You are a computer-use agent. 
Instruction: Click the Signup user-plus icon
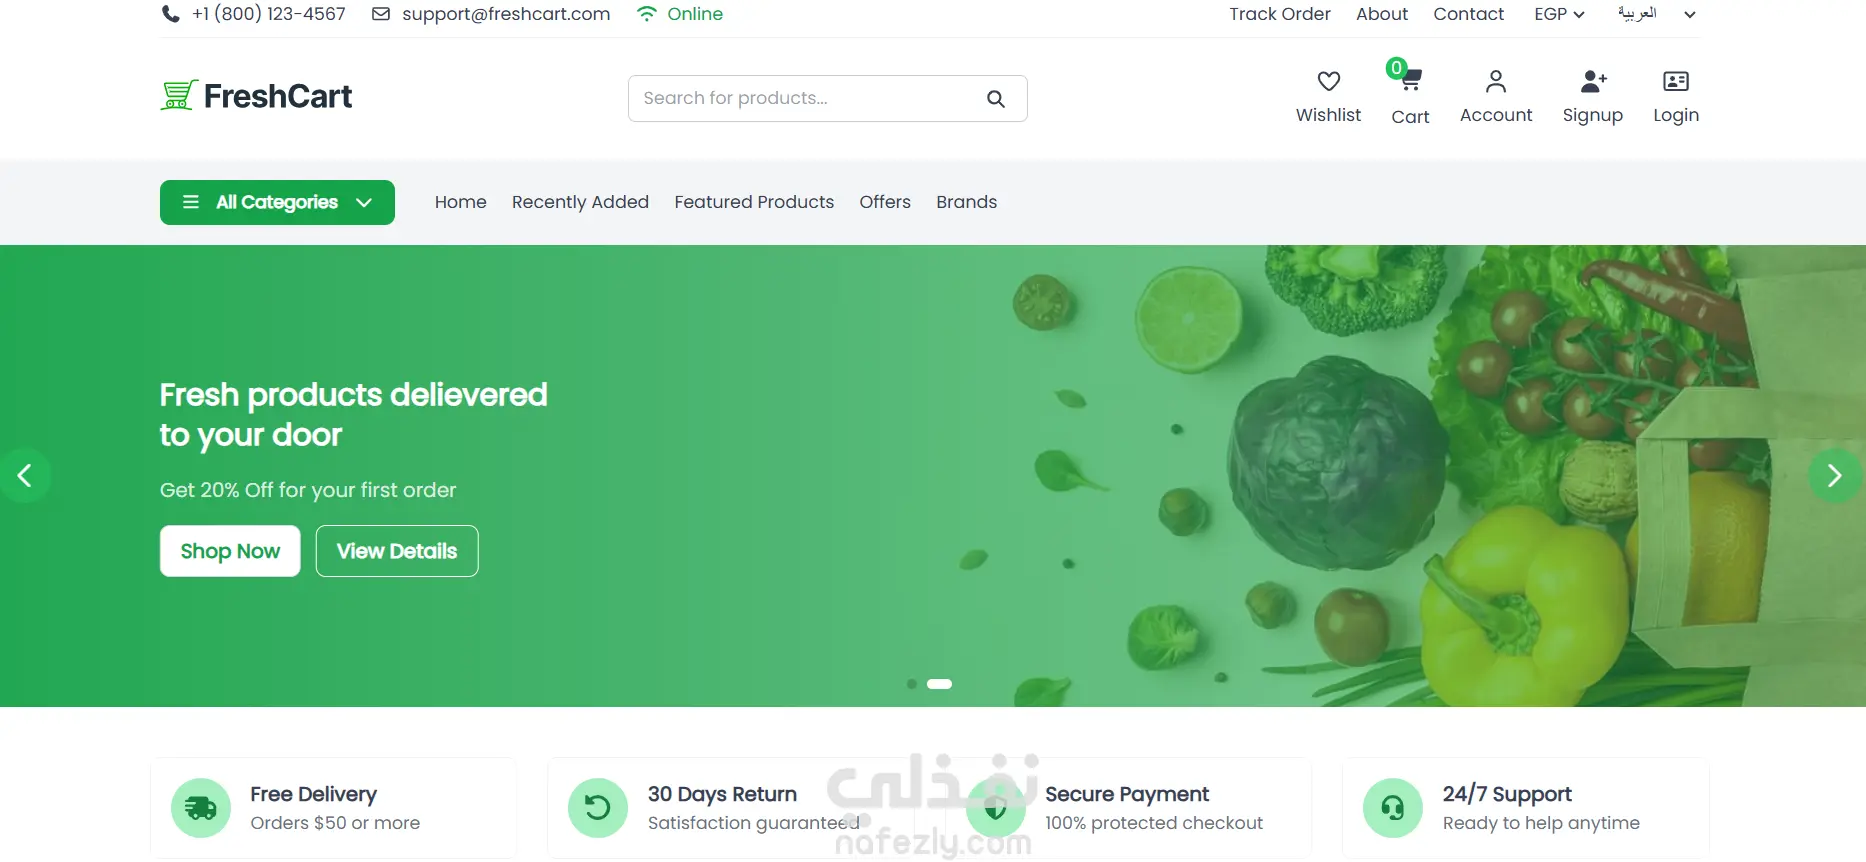[1593, 81]
